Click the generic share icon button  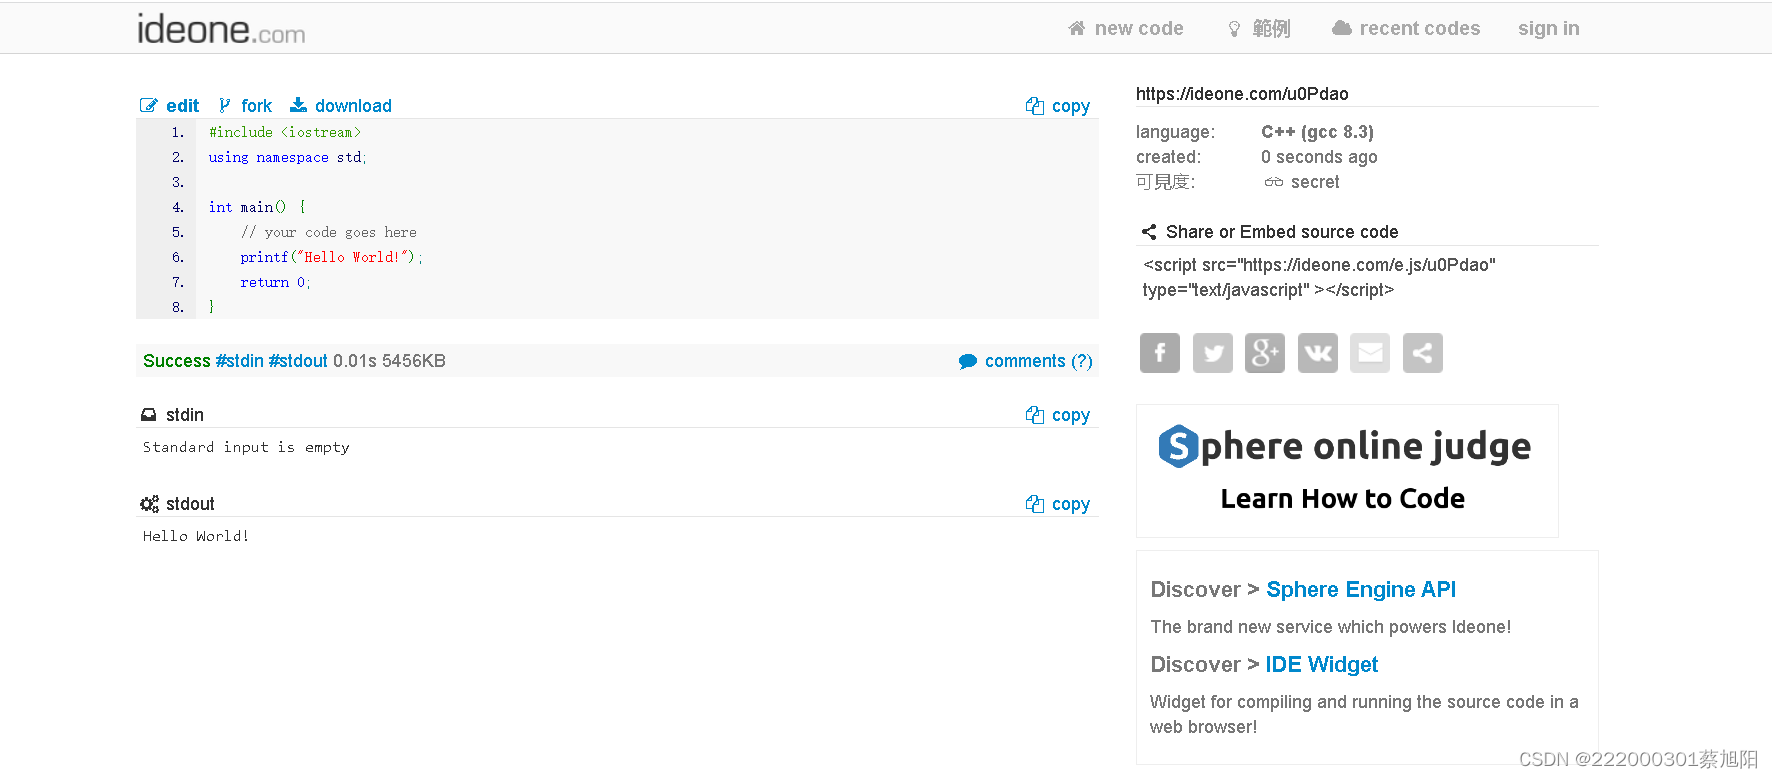pyautogui.click(x=1423, y=353)
